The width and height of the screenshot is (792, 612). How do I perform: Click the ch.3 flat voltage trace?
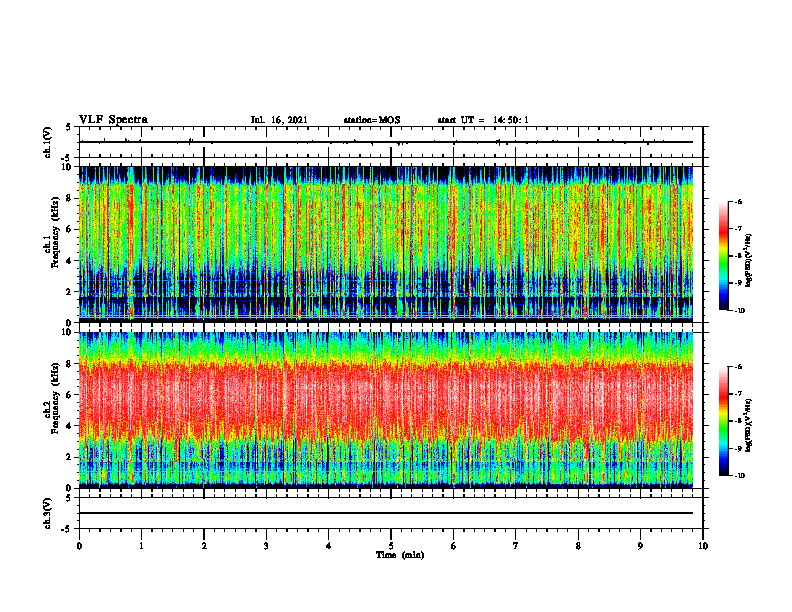point(386,513)
